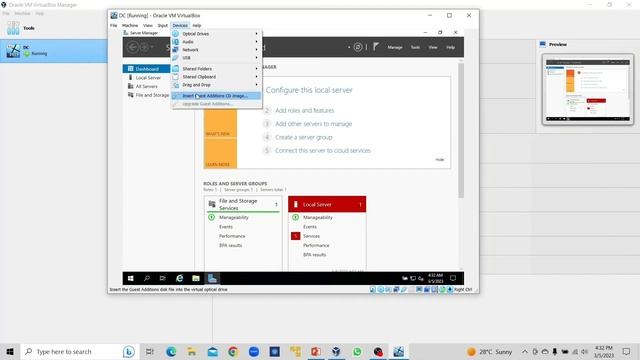Click the Server Manager vertical scrollbar
Viewport: 640px width, 360px height.
coord(461,131)
